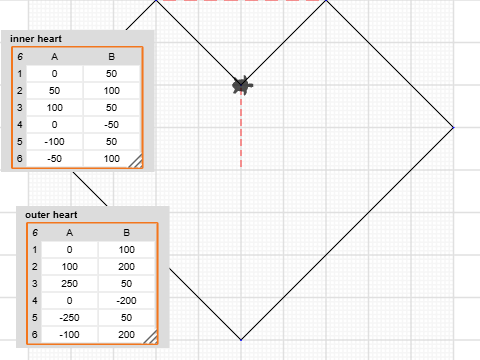Select outer heart row 6 cell A value -100
Image resolution: width=480 pixels, height=360 pixels.
pyautogui.click(x=70, y=335)
